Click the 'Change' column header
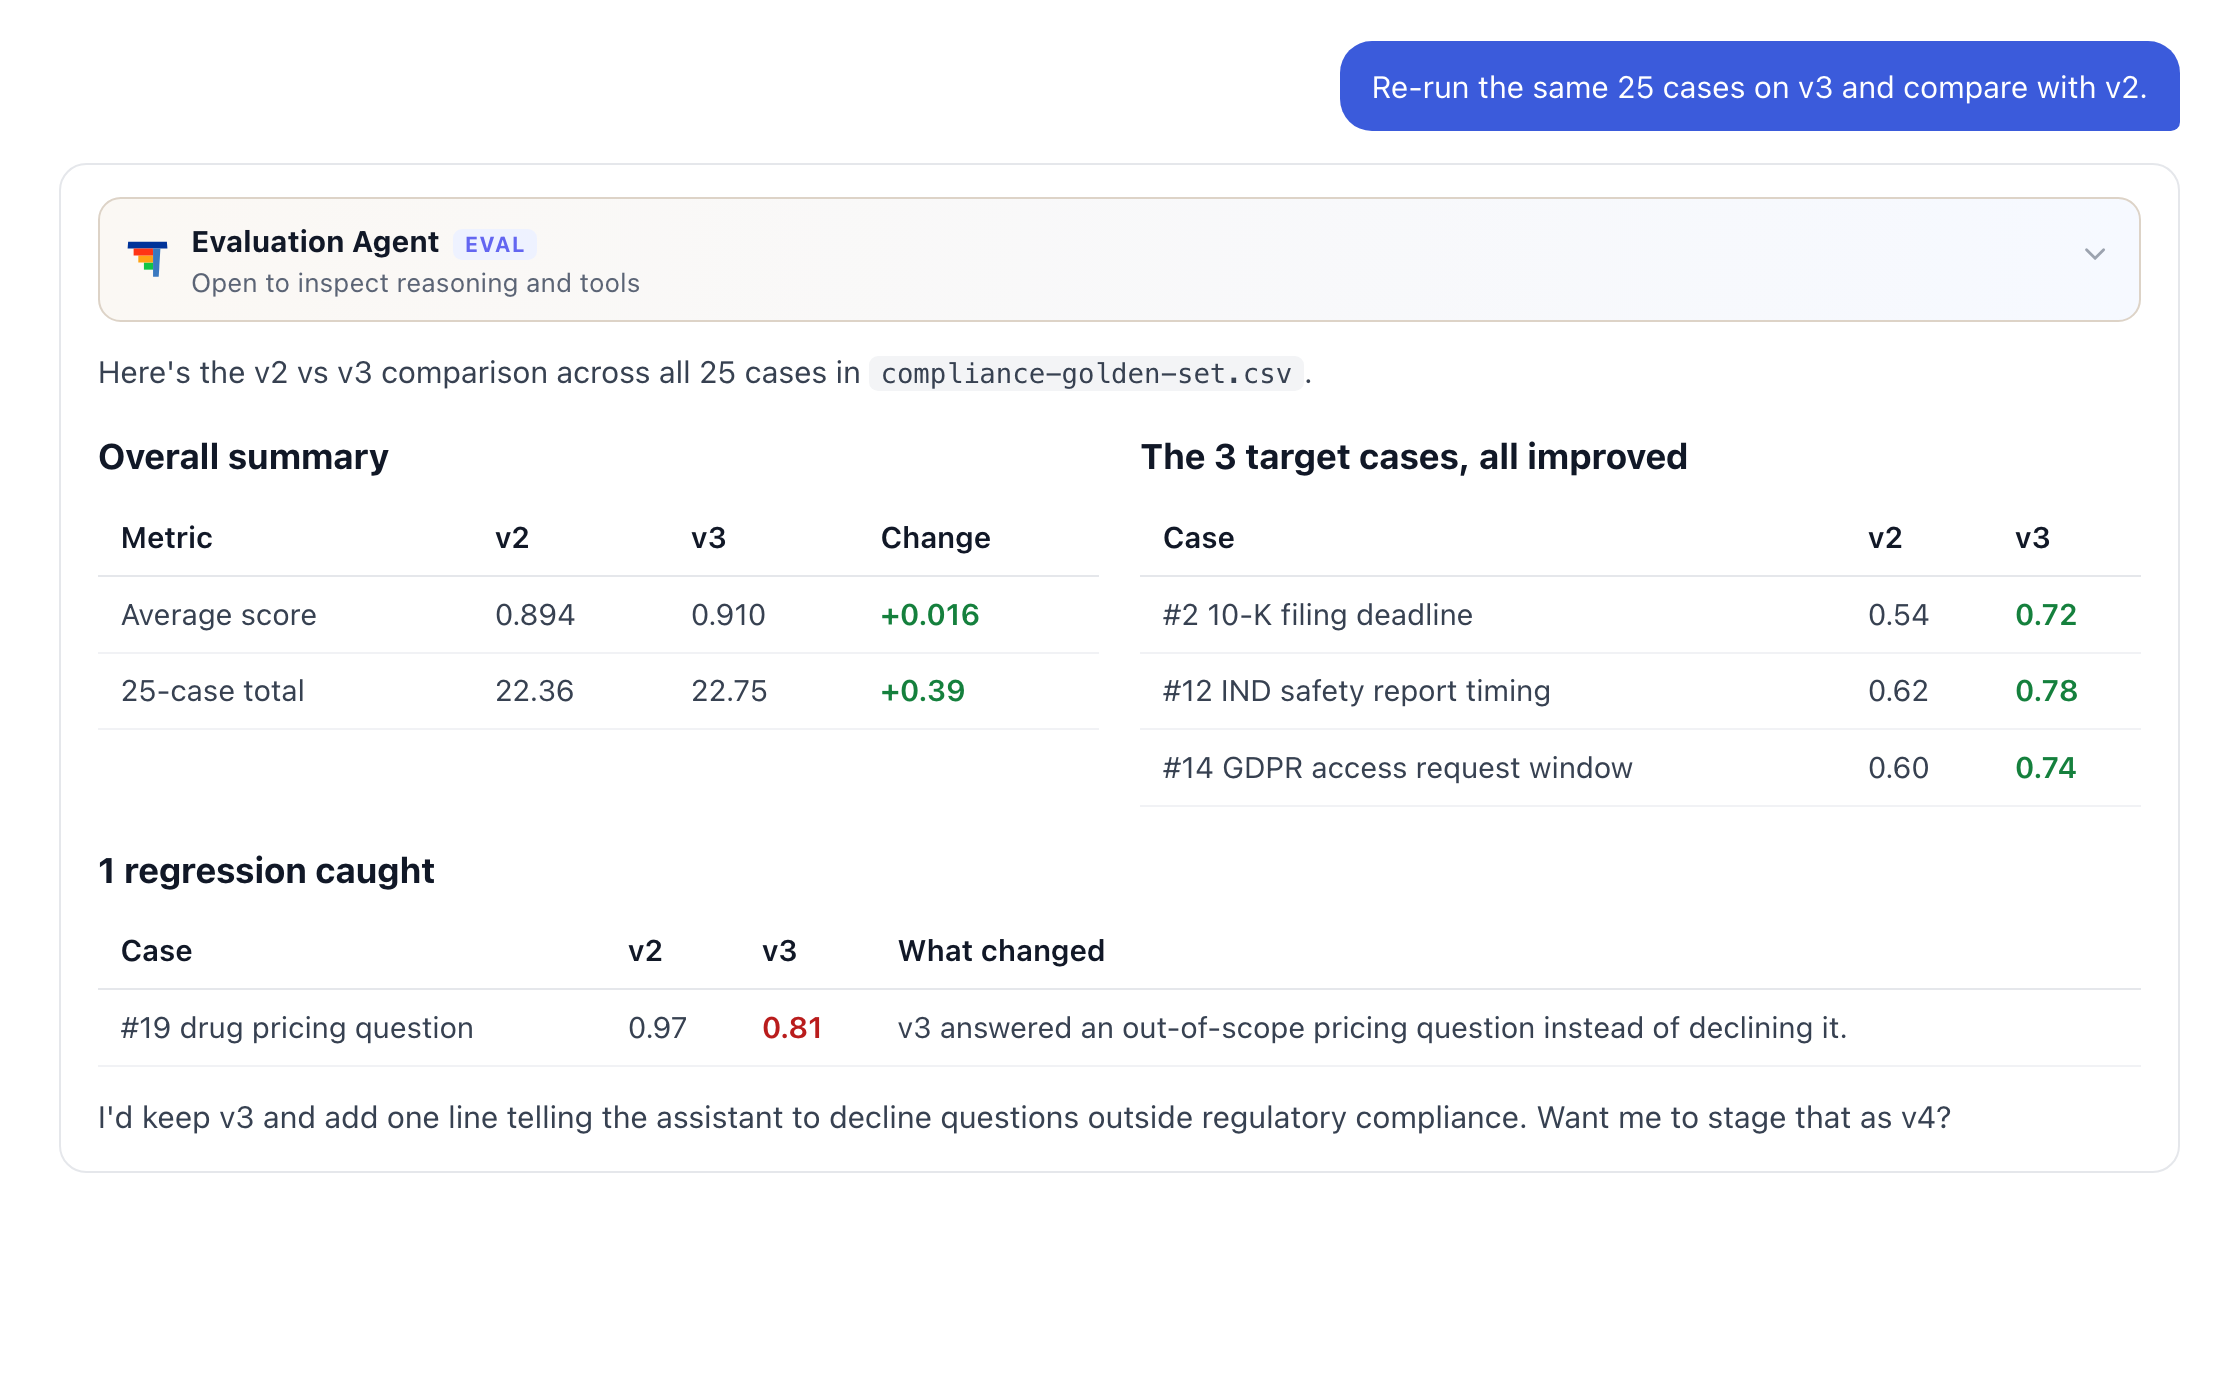Screen dimensions: 2239x1400 (935, 538)
